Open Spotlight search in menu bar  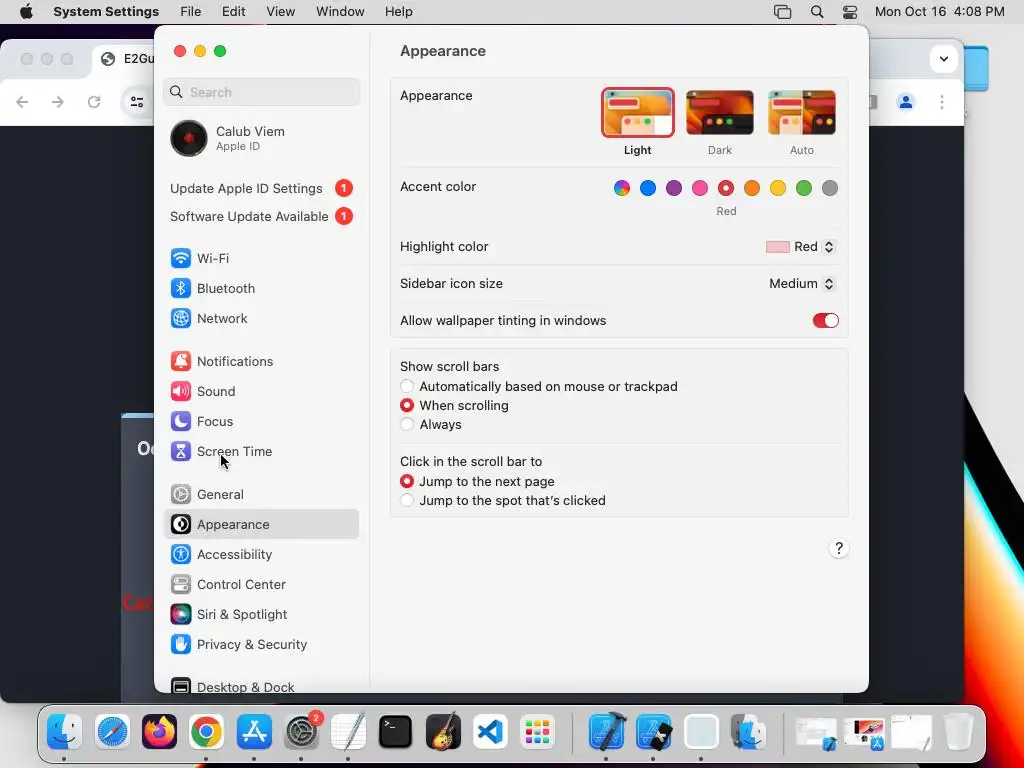pyautogui.click(x=816, y=12)
